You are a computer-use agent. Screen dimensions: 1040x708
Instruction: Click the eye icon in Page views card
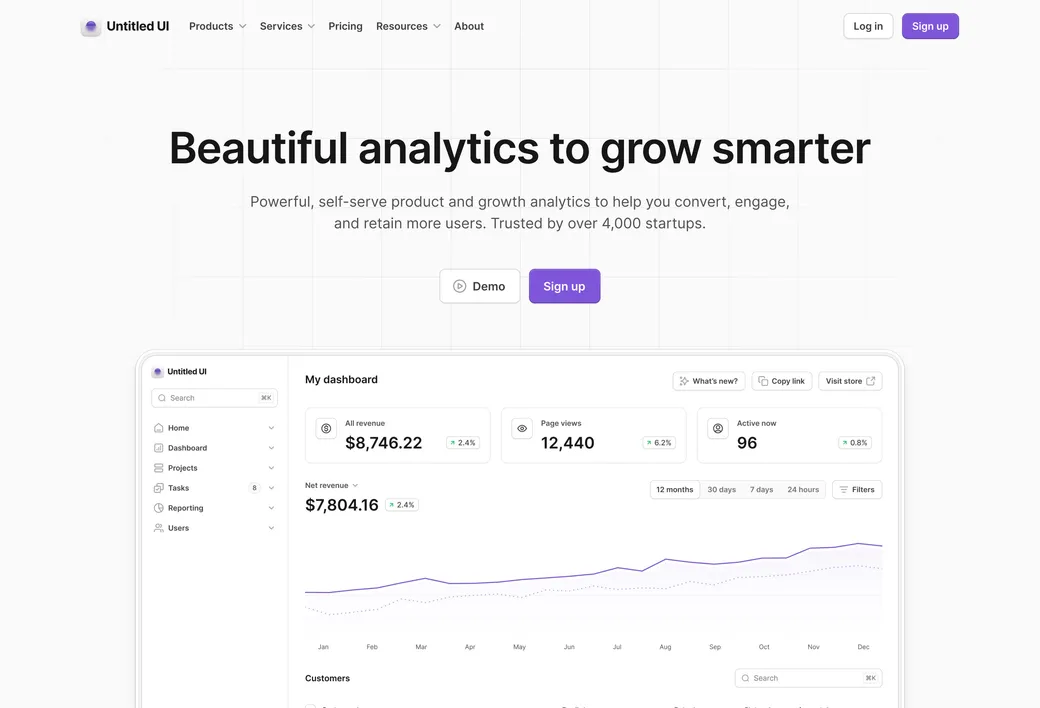(x=522, y=429)
